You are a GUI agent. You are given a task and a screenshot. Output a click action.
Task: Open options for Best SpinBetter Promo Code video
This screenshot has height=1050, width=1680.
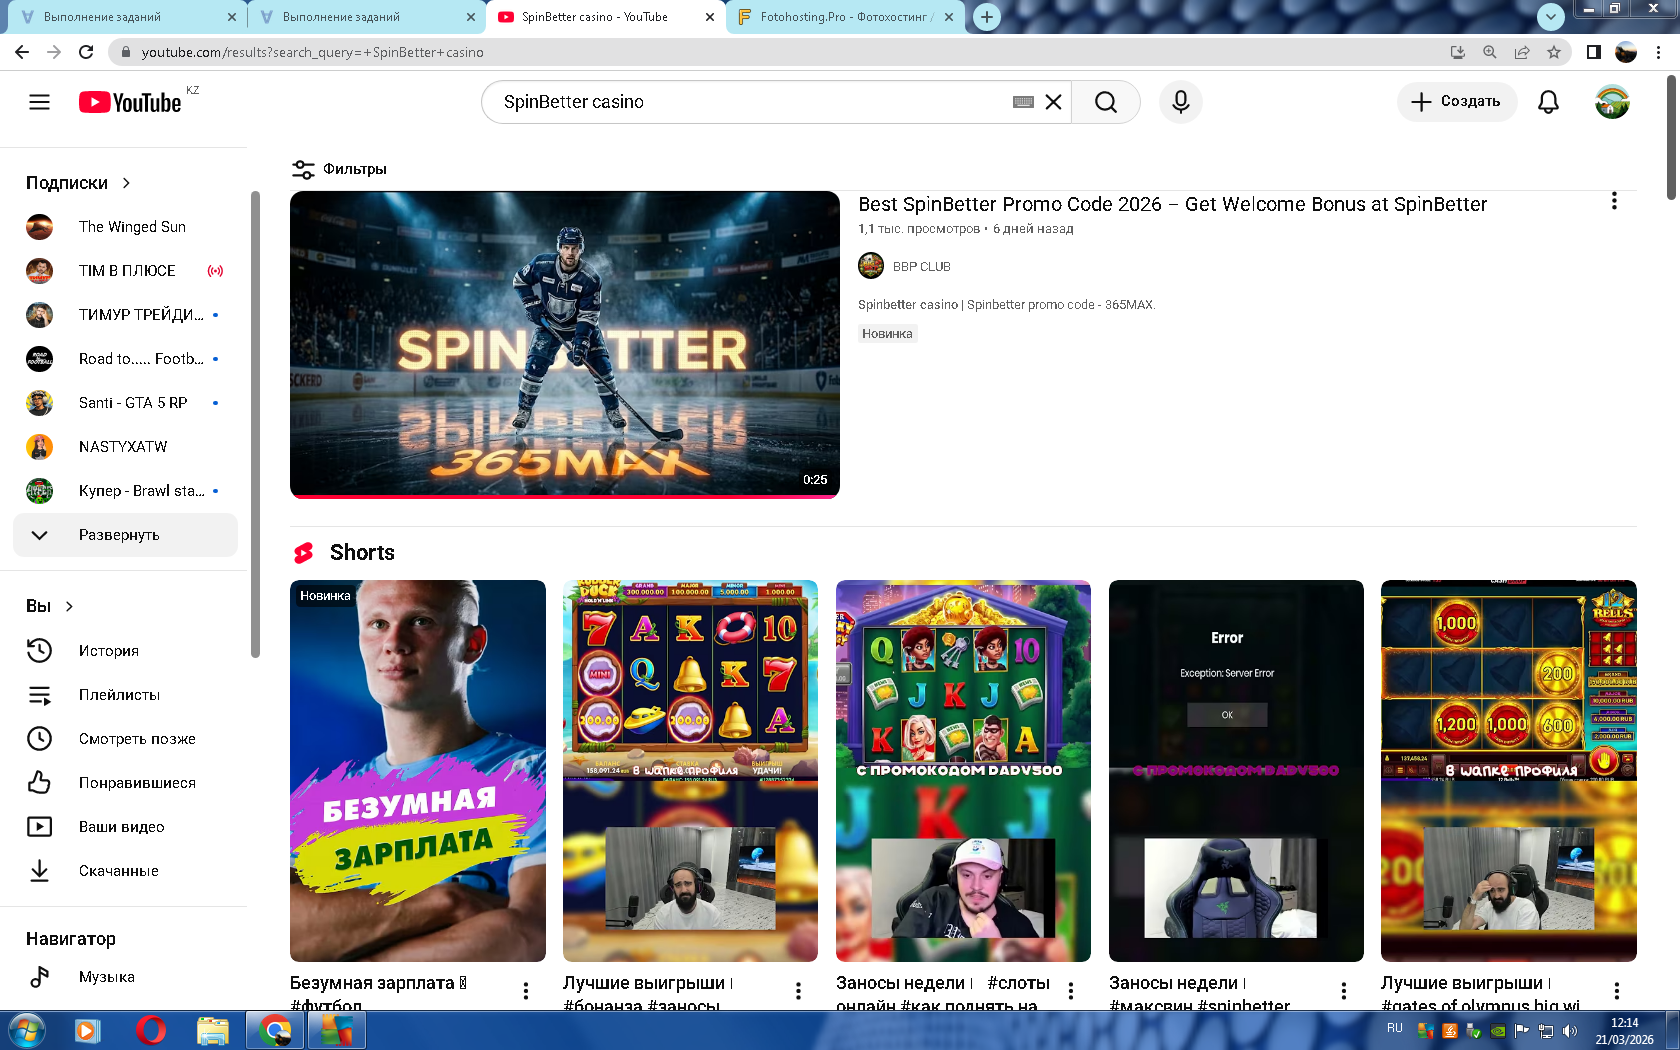(x=1614, y=201)
